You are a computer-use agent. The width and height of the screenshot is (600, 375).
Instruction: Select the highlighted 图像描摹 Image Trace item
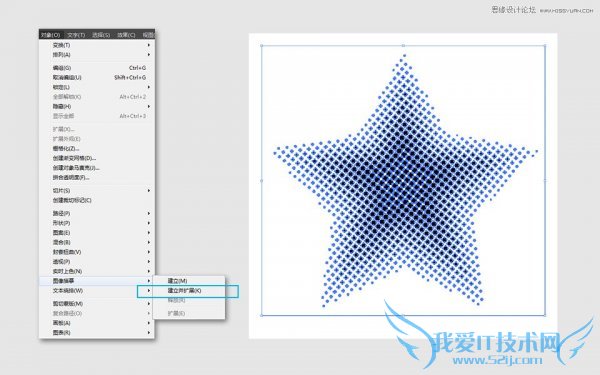97,281
